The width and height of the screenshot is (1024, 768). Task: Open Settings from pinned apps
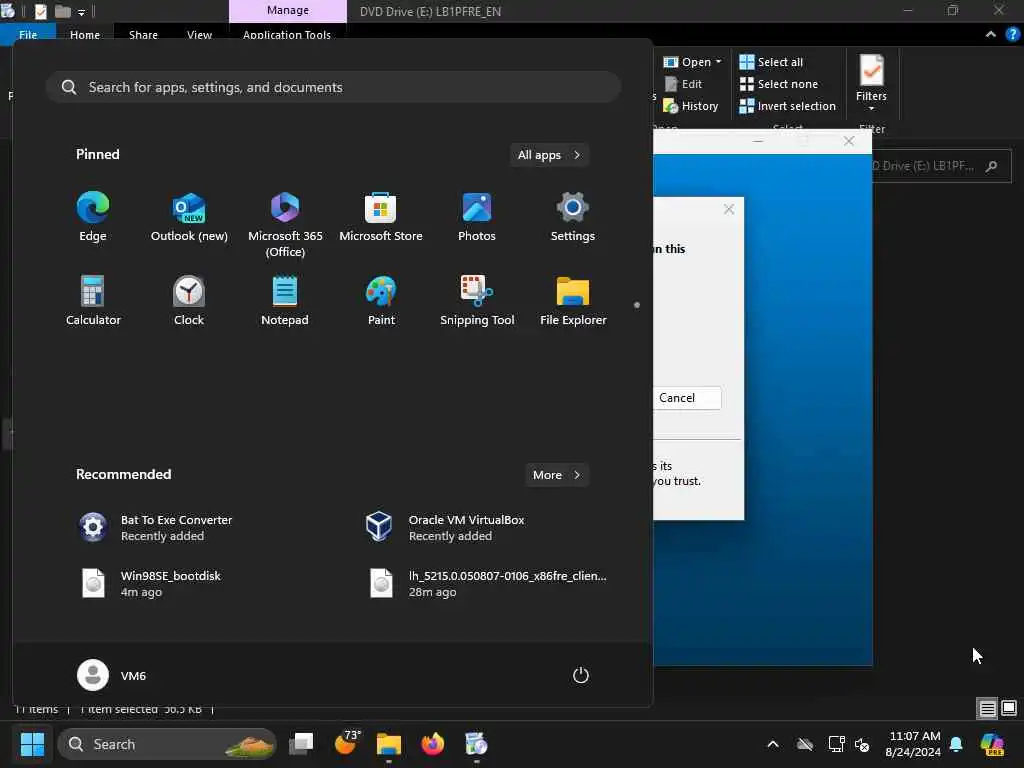pos(573,217)
